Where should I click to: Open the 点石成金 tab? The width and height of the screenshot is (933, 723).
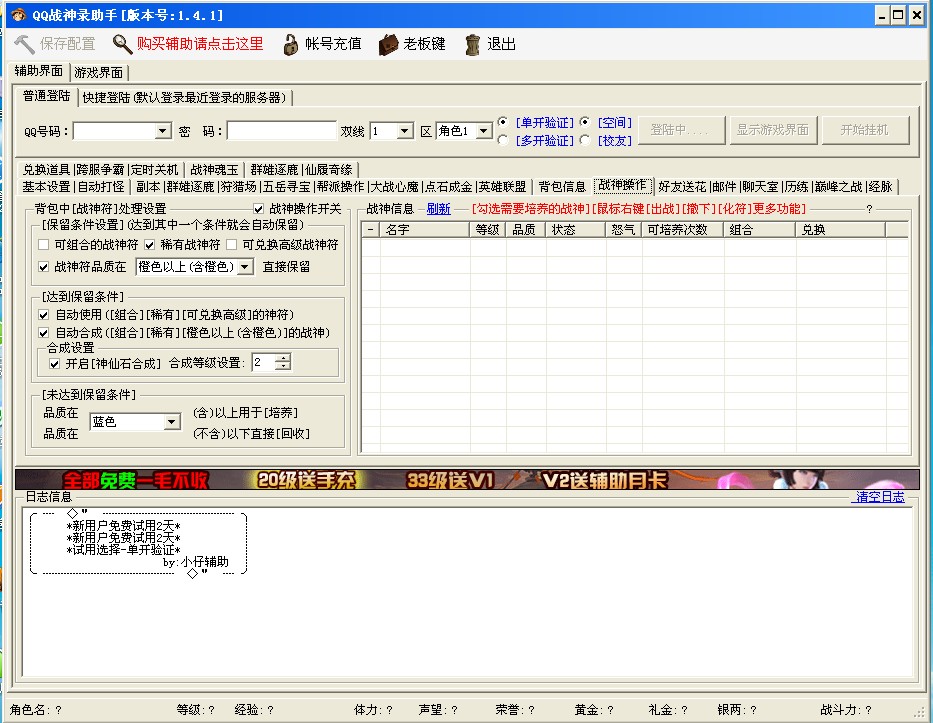pyautogui.click(x=449, y=187)
